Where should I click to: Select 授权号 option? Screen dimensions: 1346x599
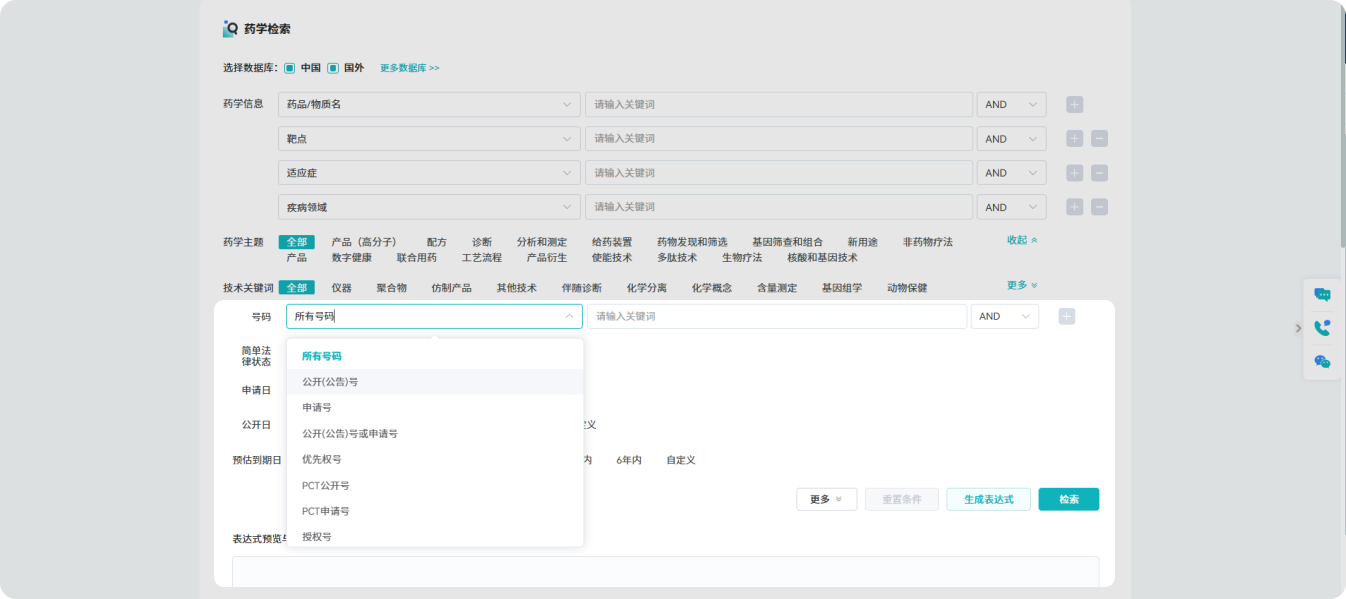tap(435, 537)
